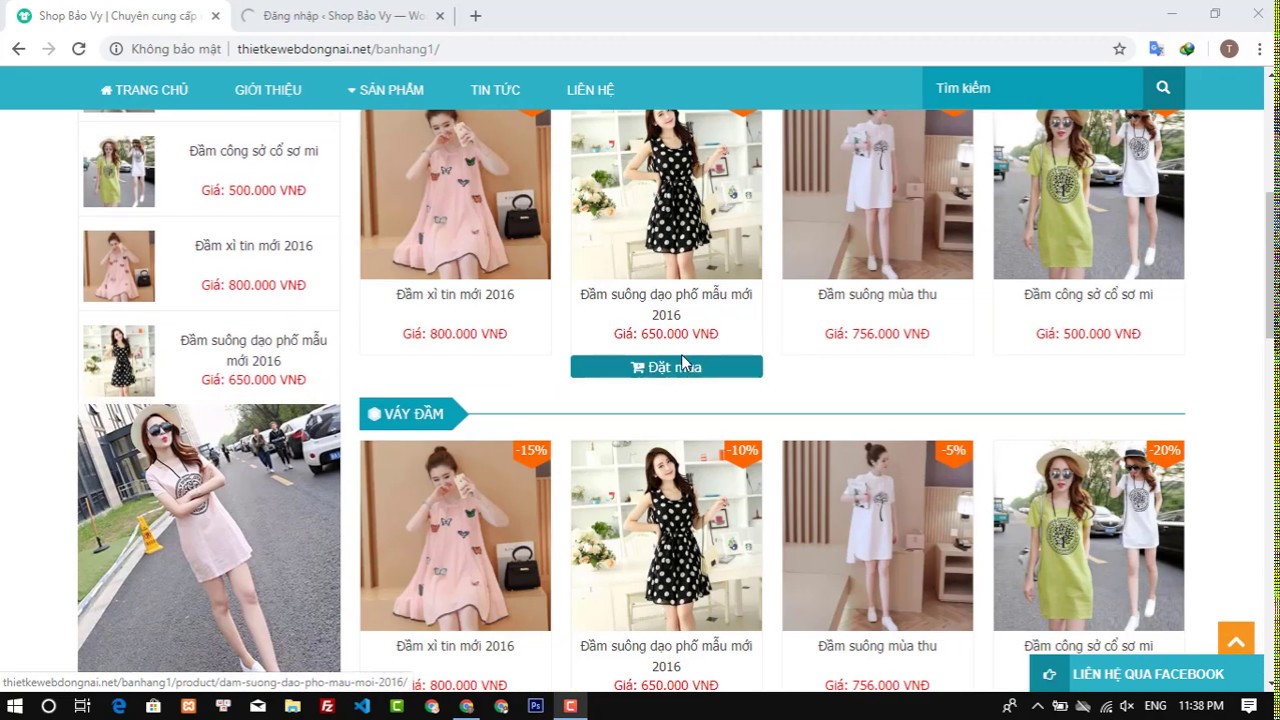The image size is (1280, 720).
Task: Open Chrome's three-dot menu
Action: tap(1259, 49)
